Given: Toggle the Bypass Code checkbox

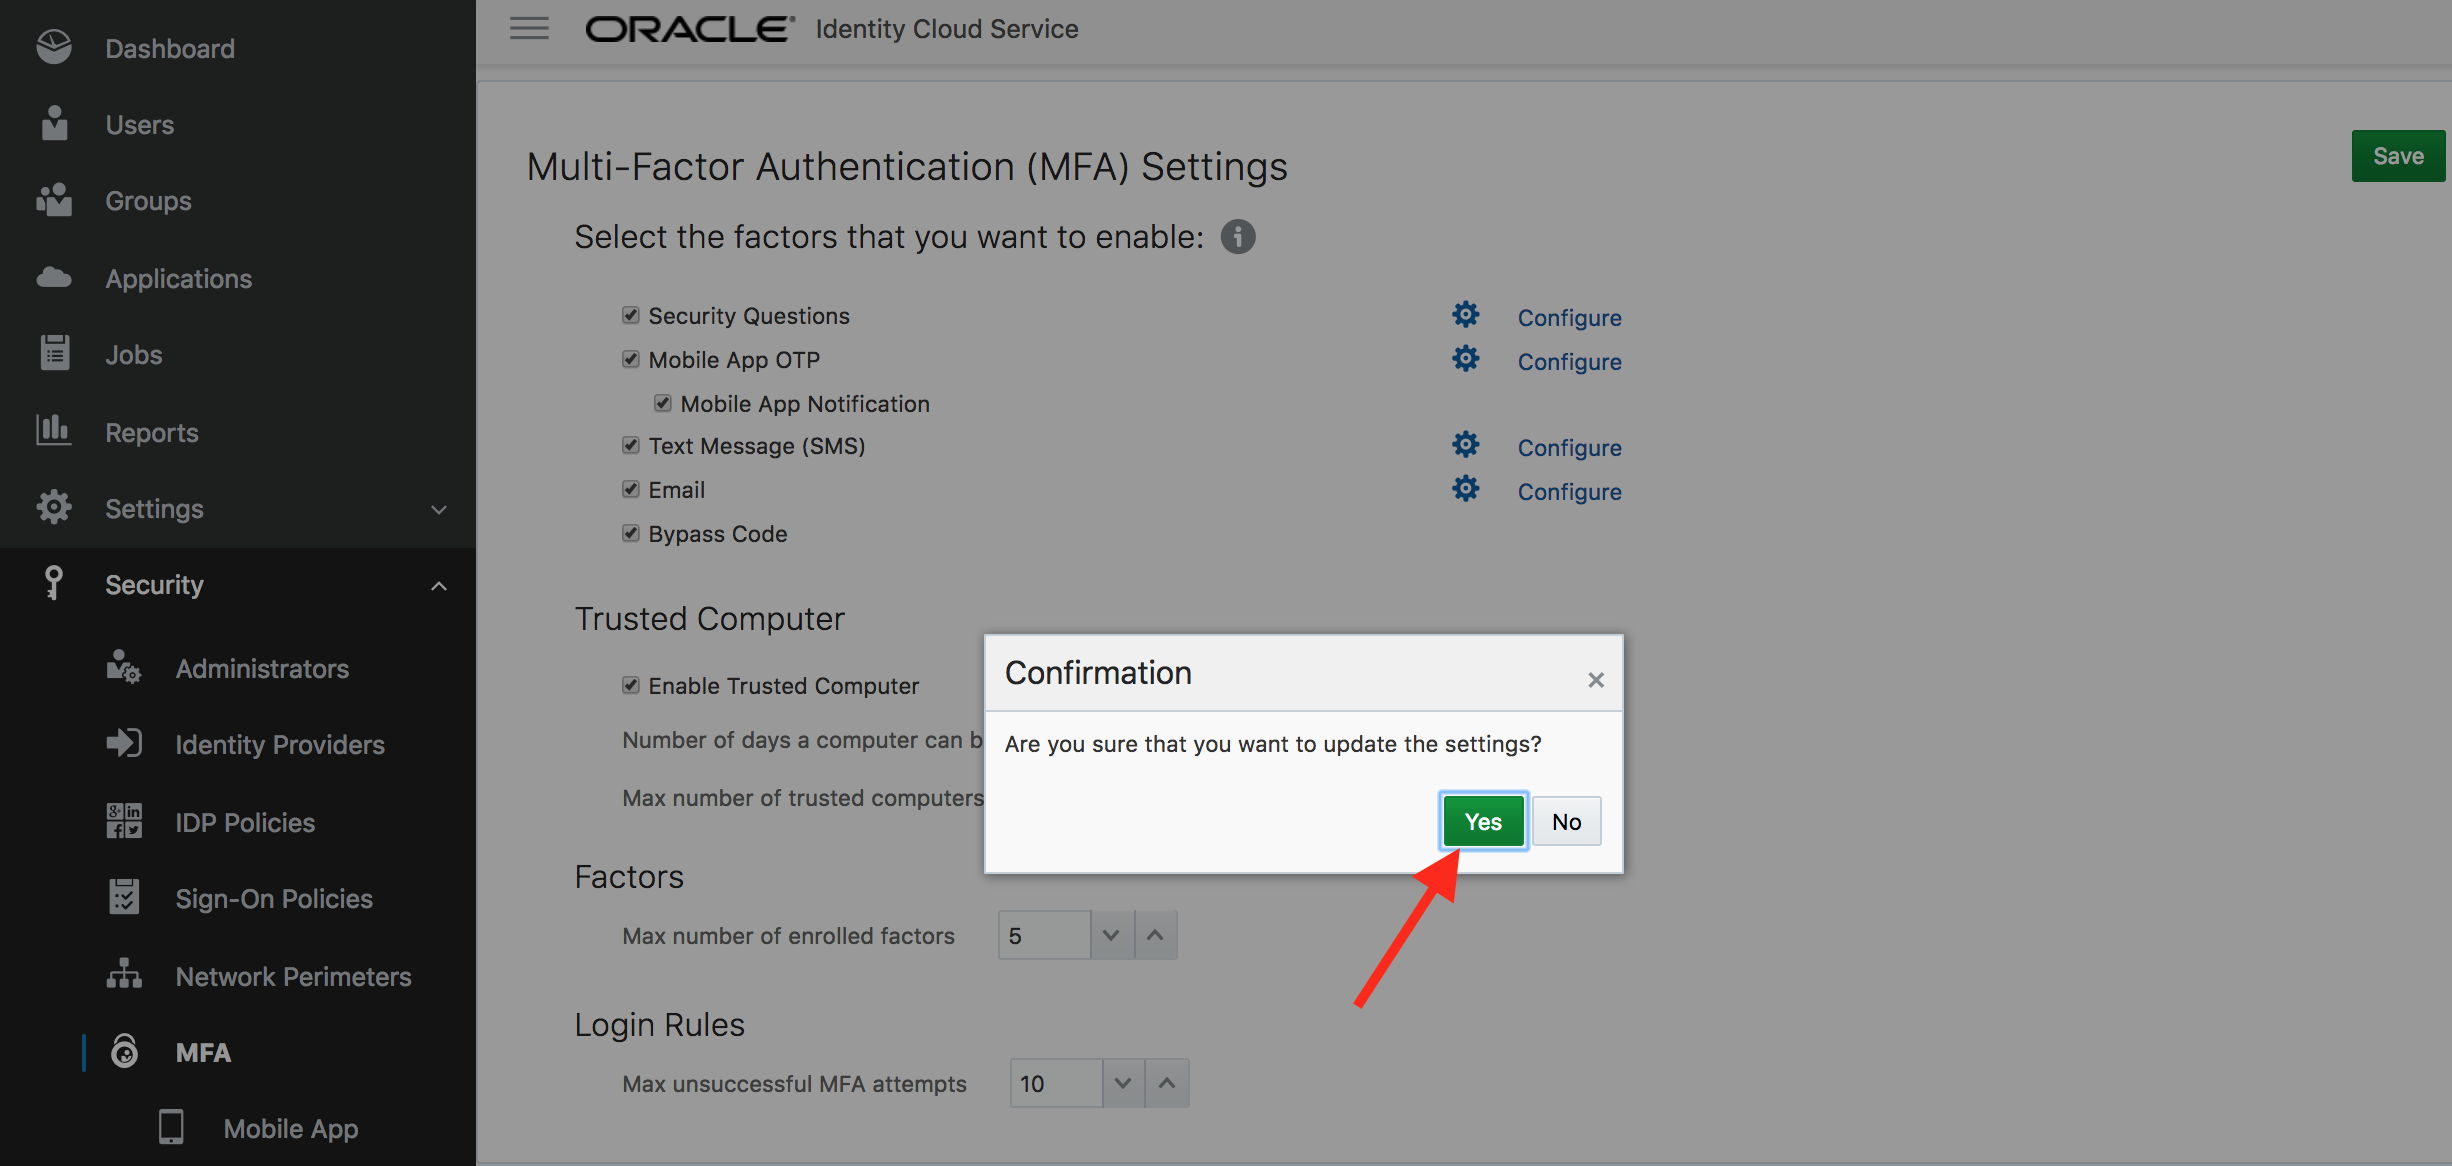Looking at the screenshot, I should pos(631,533).
